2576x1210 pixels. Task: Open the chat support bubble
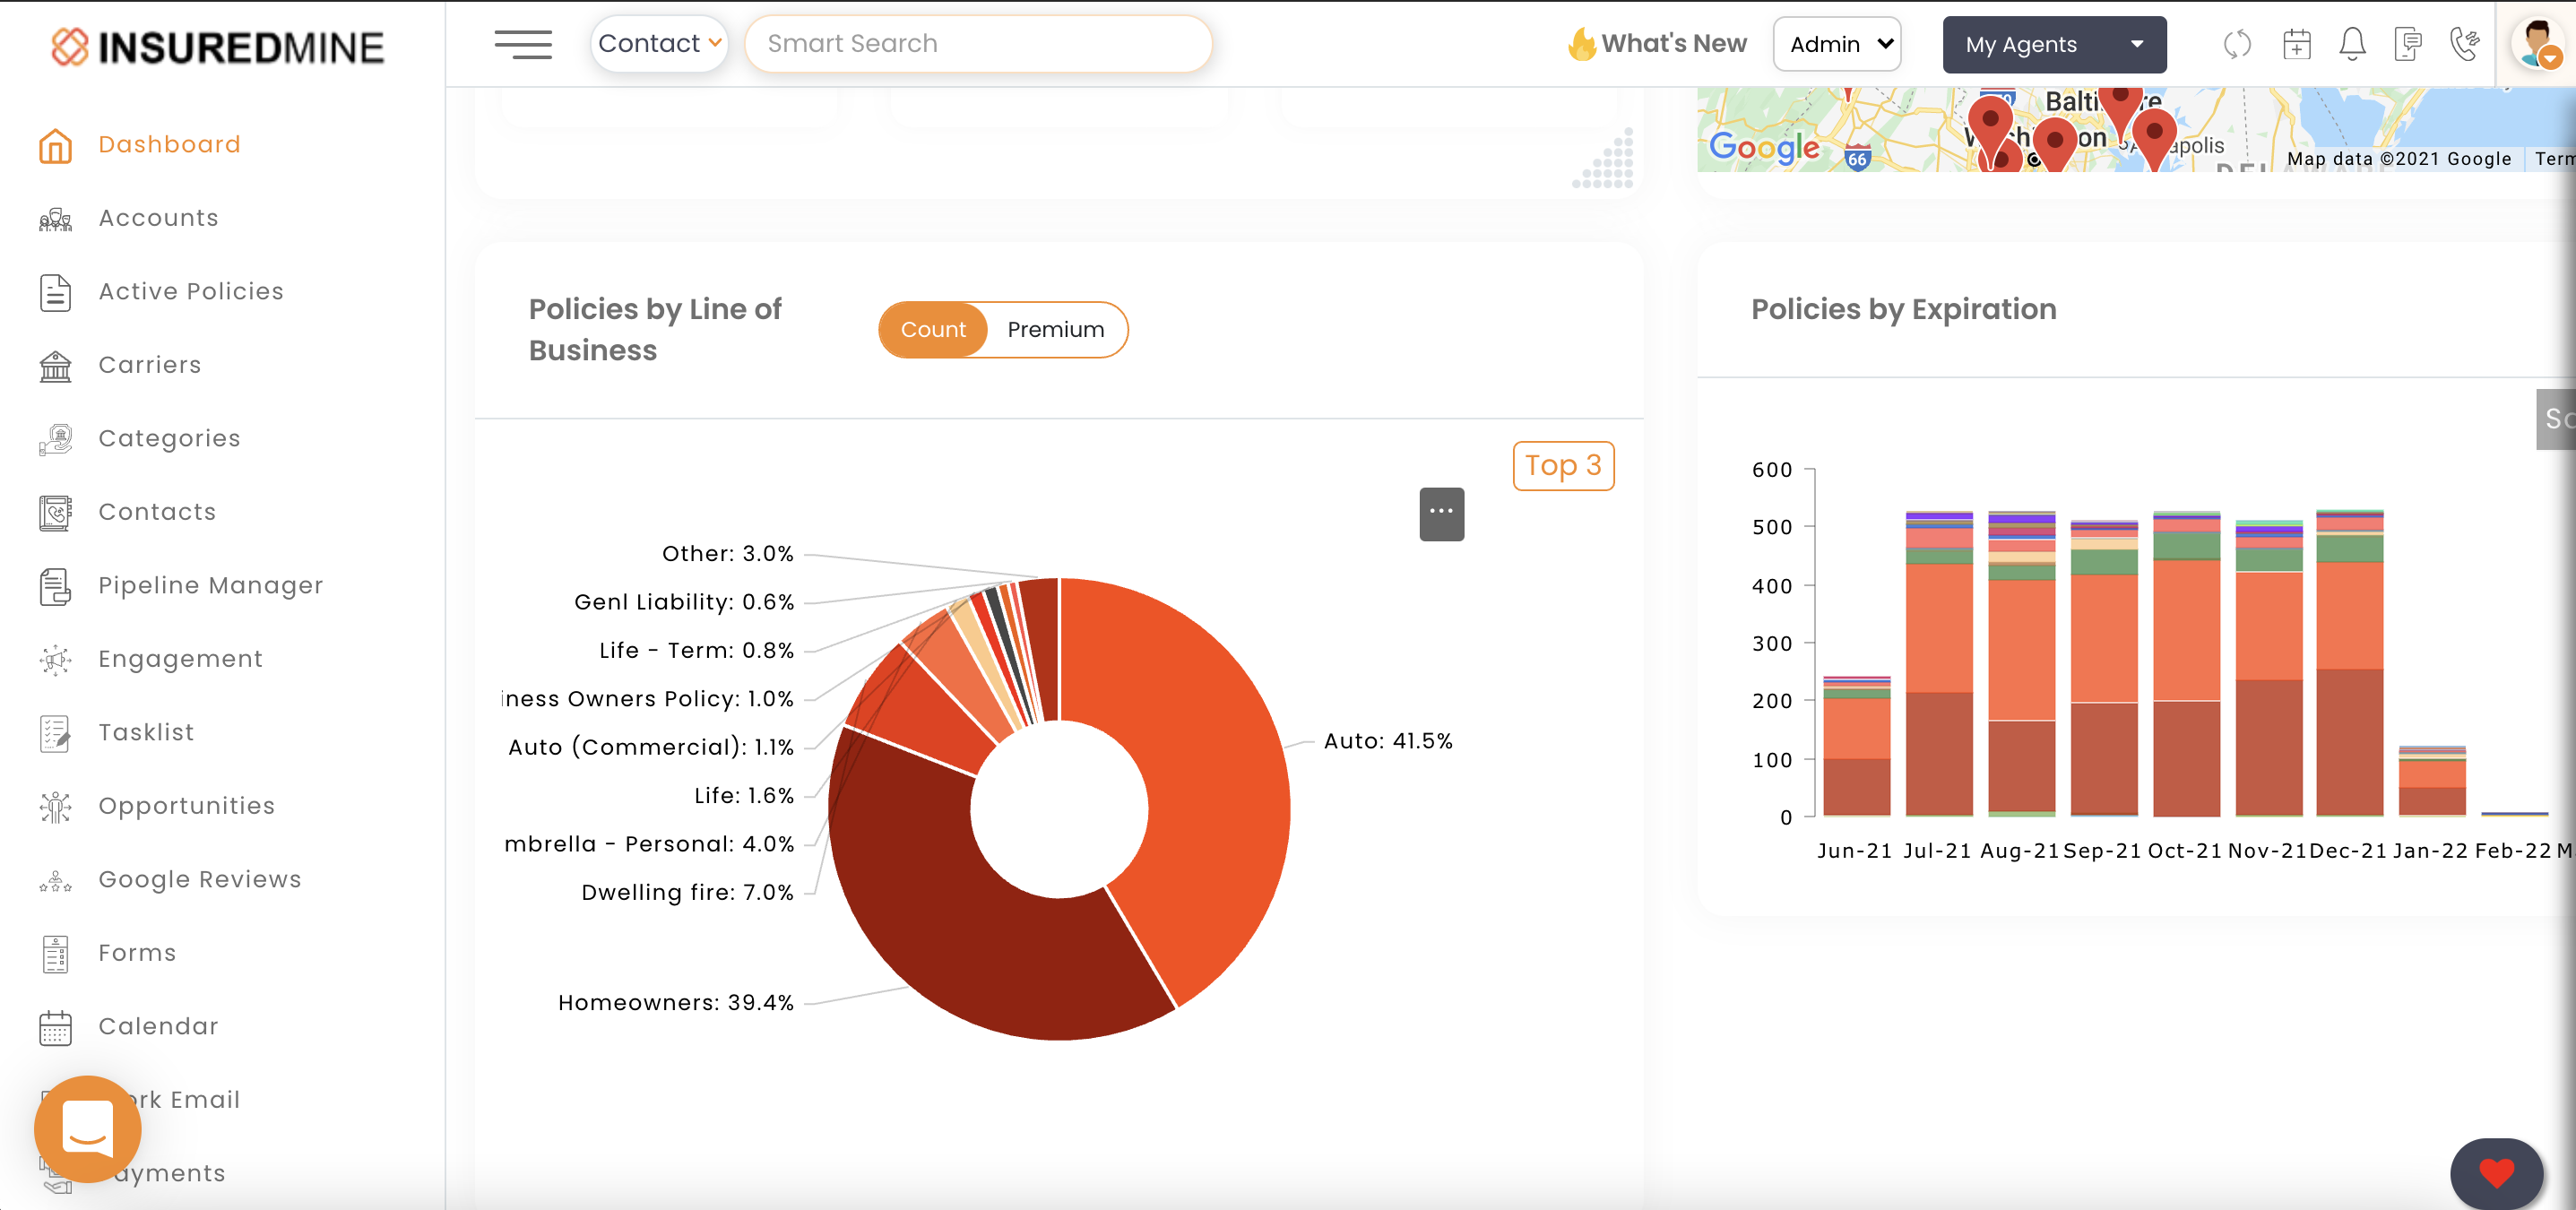(88, 1129)
